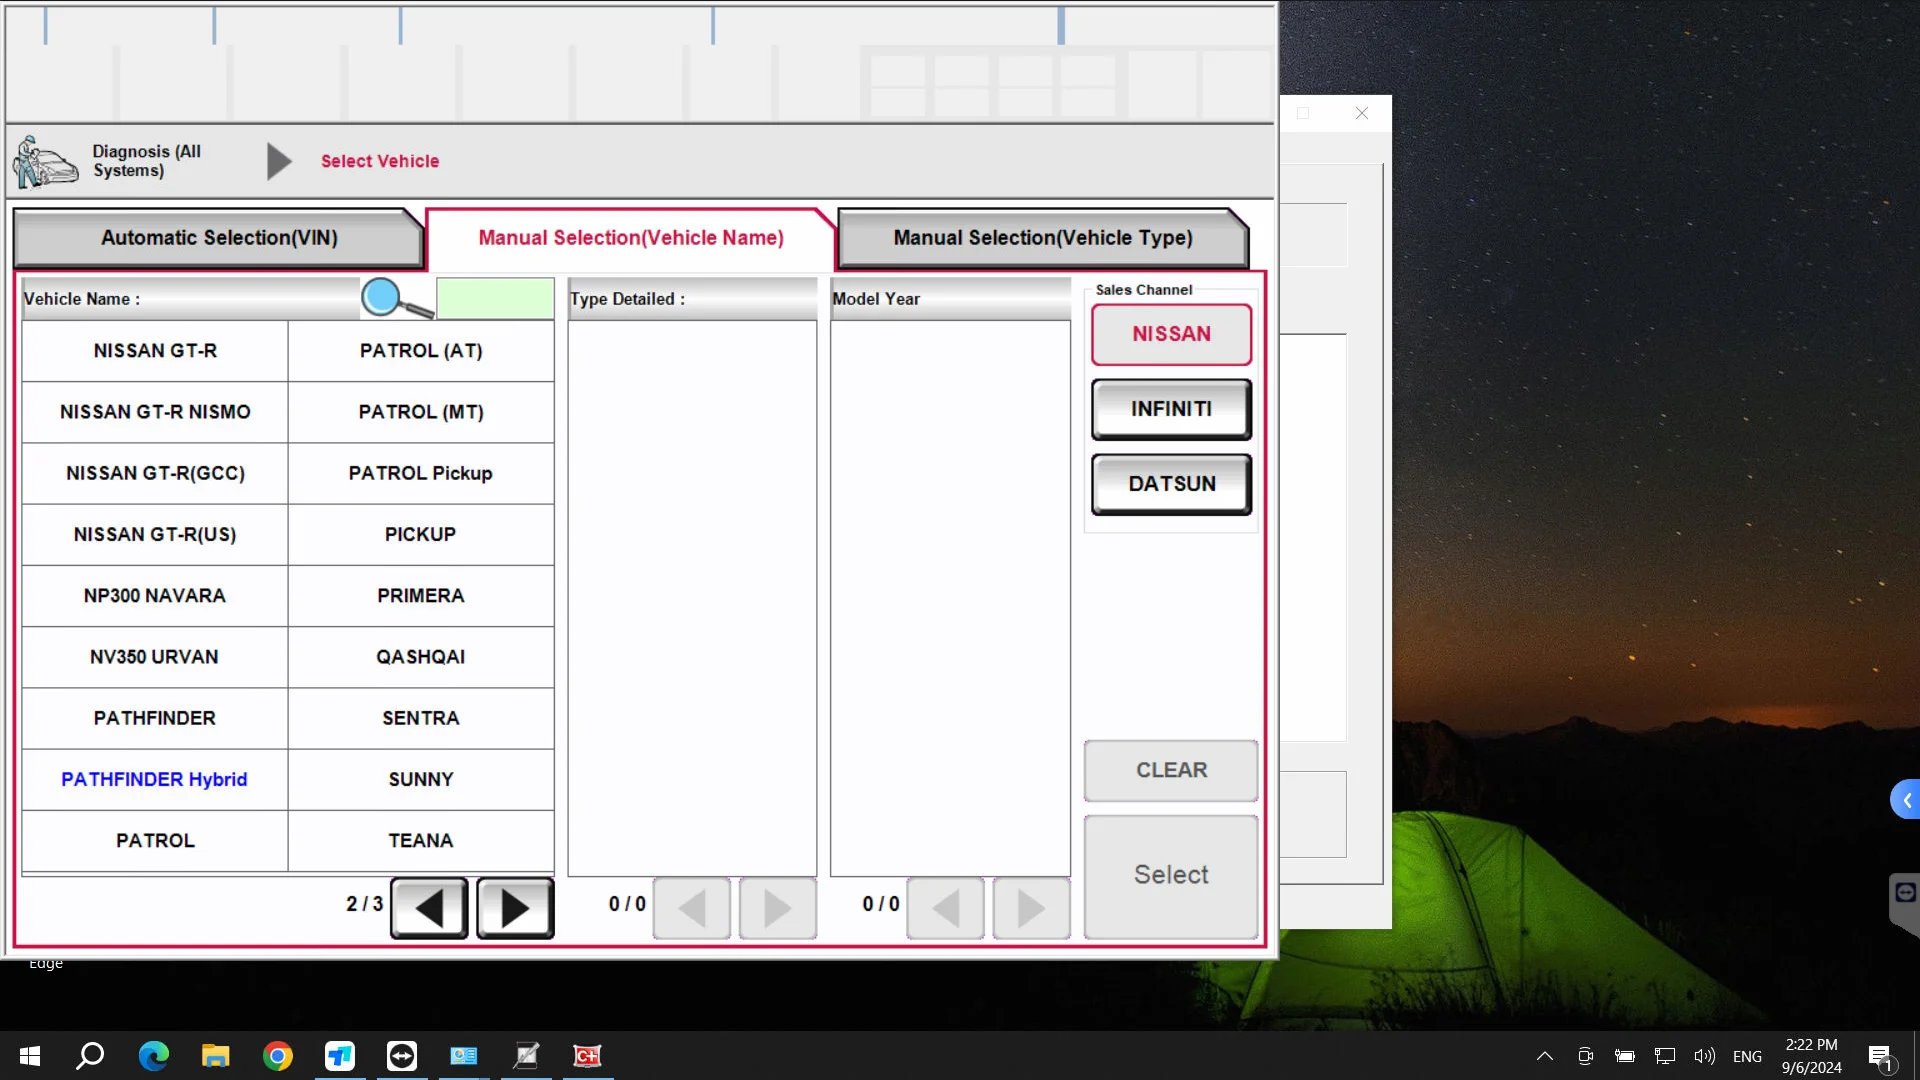Go to the previous vehicle name page
The height and width of the screenshot is (1080, 1920).
[x=429, y=908]
